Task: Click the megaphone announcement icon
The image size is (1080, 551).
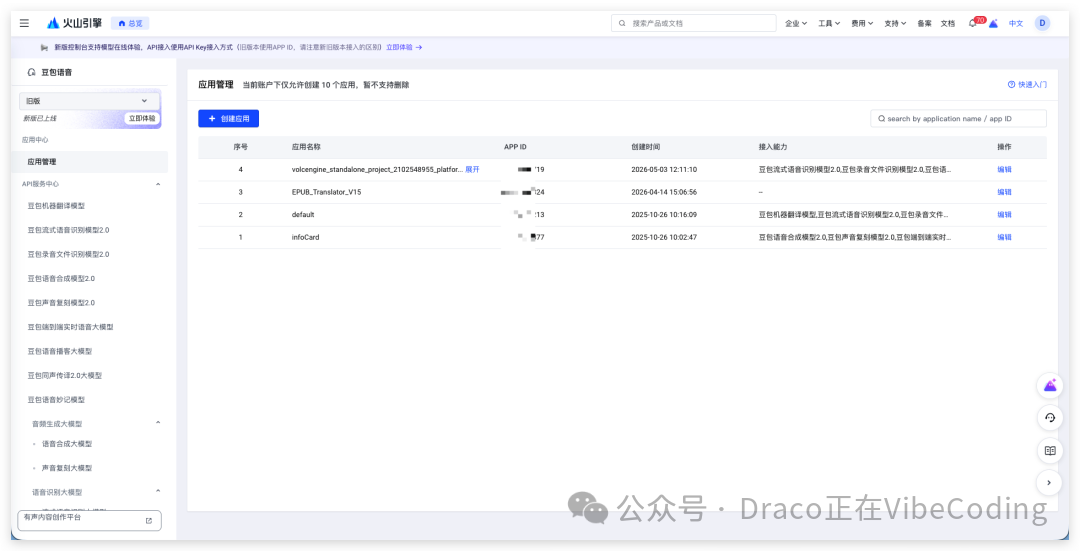Action: (44, 48)
